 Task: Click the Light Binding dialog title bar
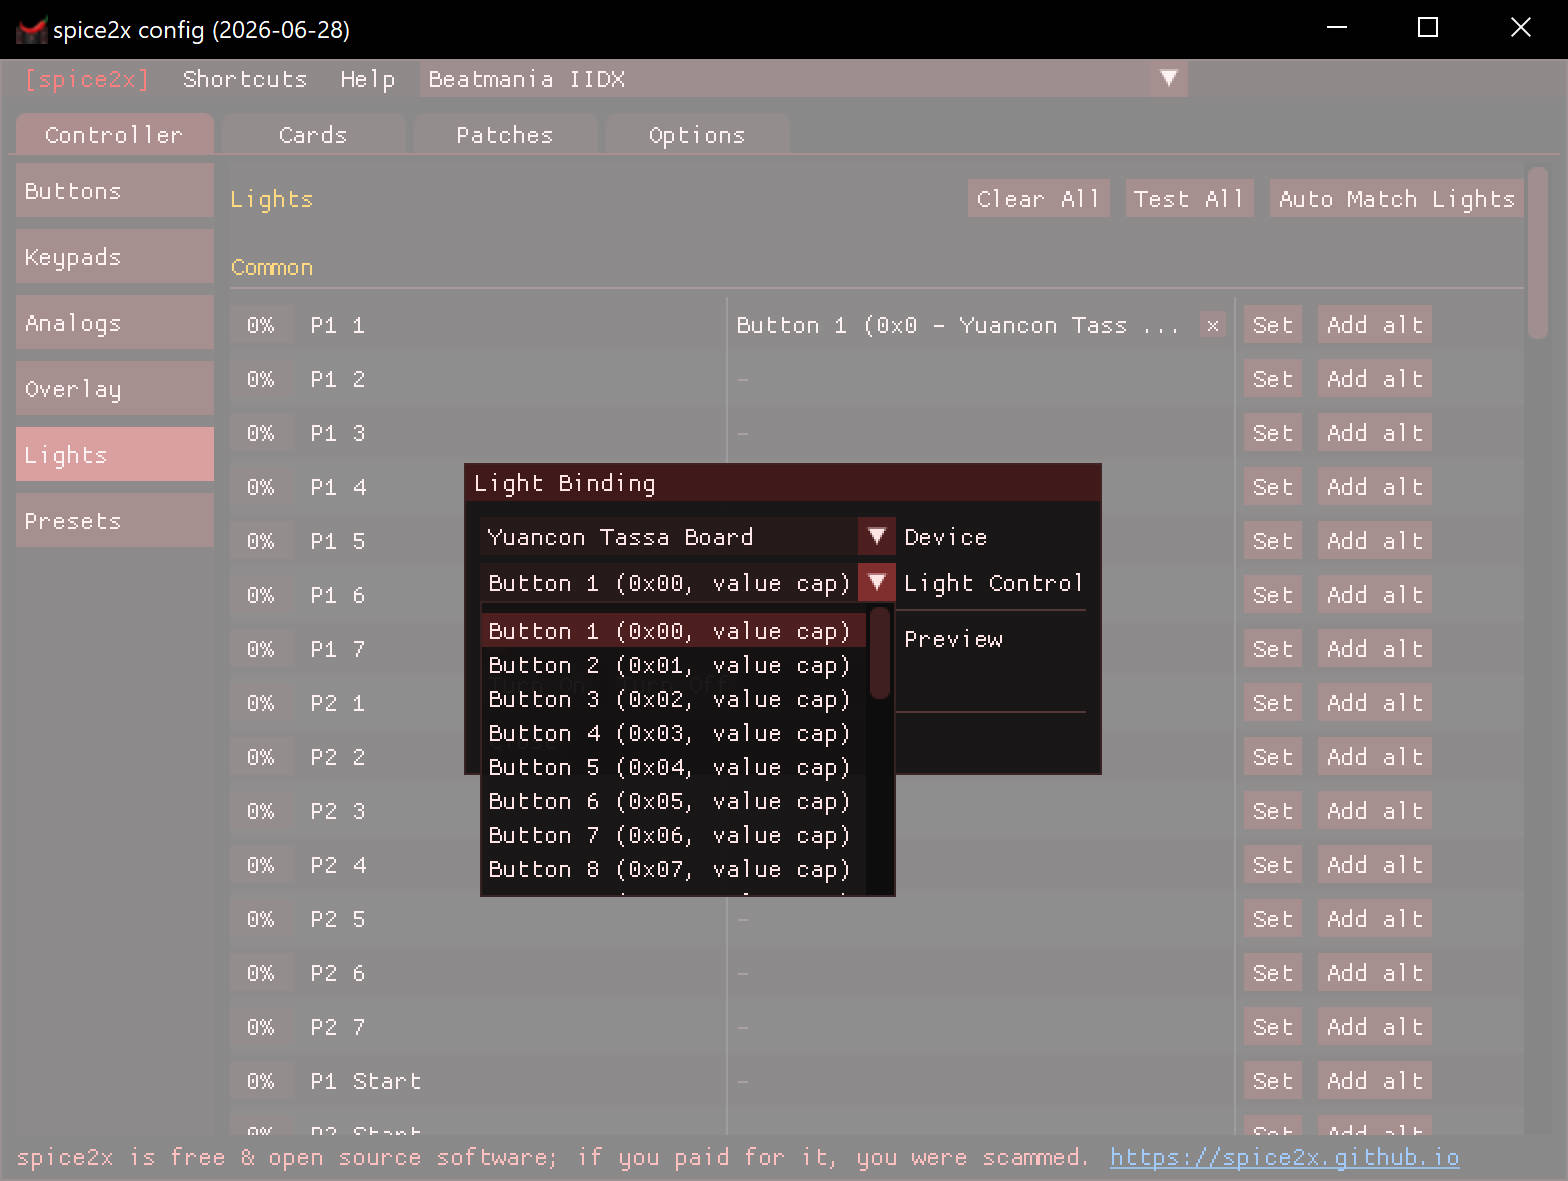pyautogui.click(x=783, y=483)
